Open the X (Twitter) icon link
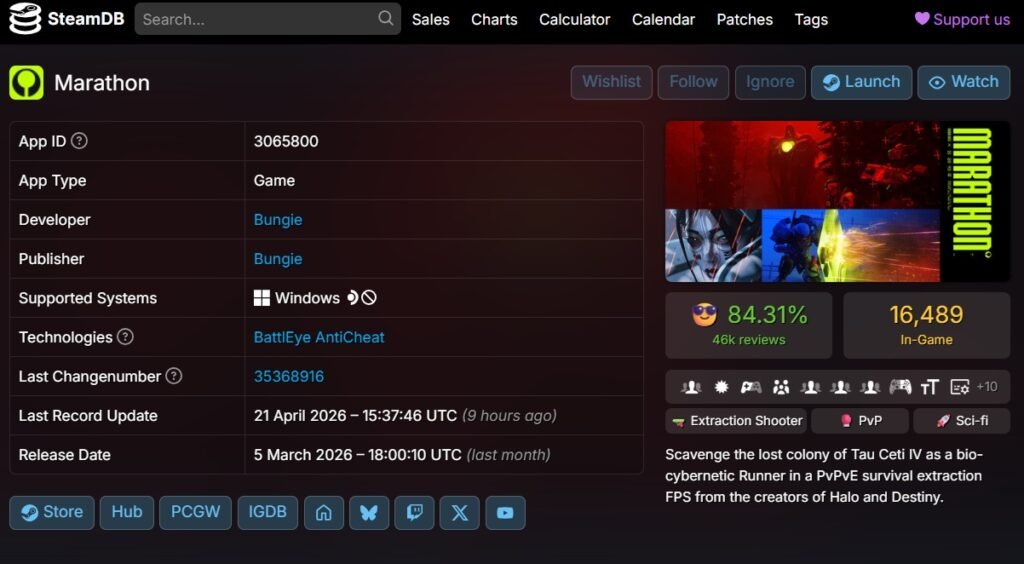Image resolution: width=1024 pixels, height=564 pixels. click(x=459, y=512)
